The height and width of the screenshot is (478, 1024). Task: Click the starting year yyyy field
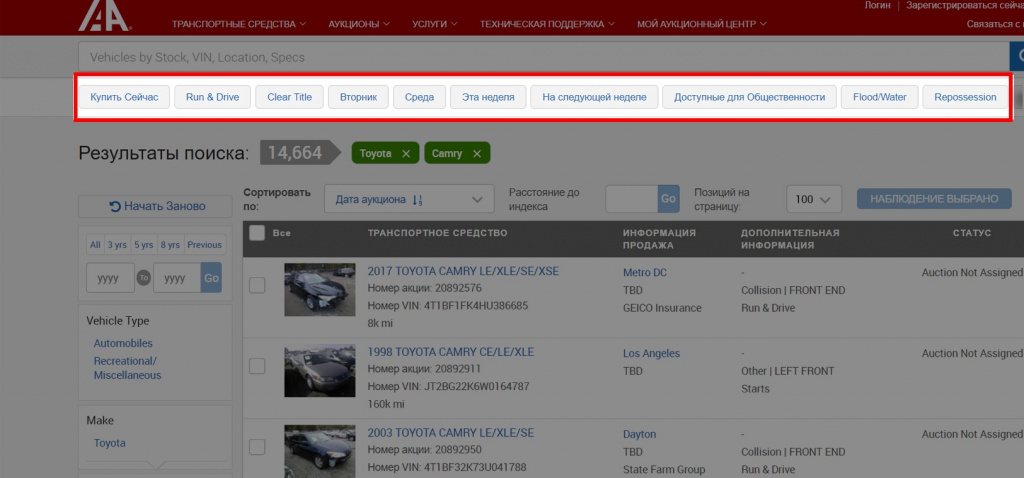(110, 278)
